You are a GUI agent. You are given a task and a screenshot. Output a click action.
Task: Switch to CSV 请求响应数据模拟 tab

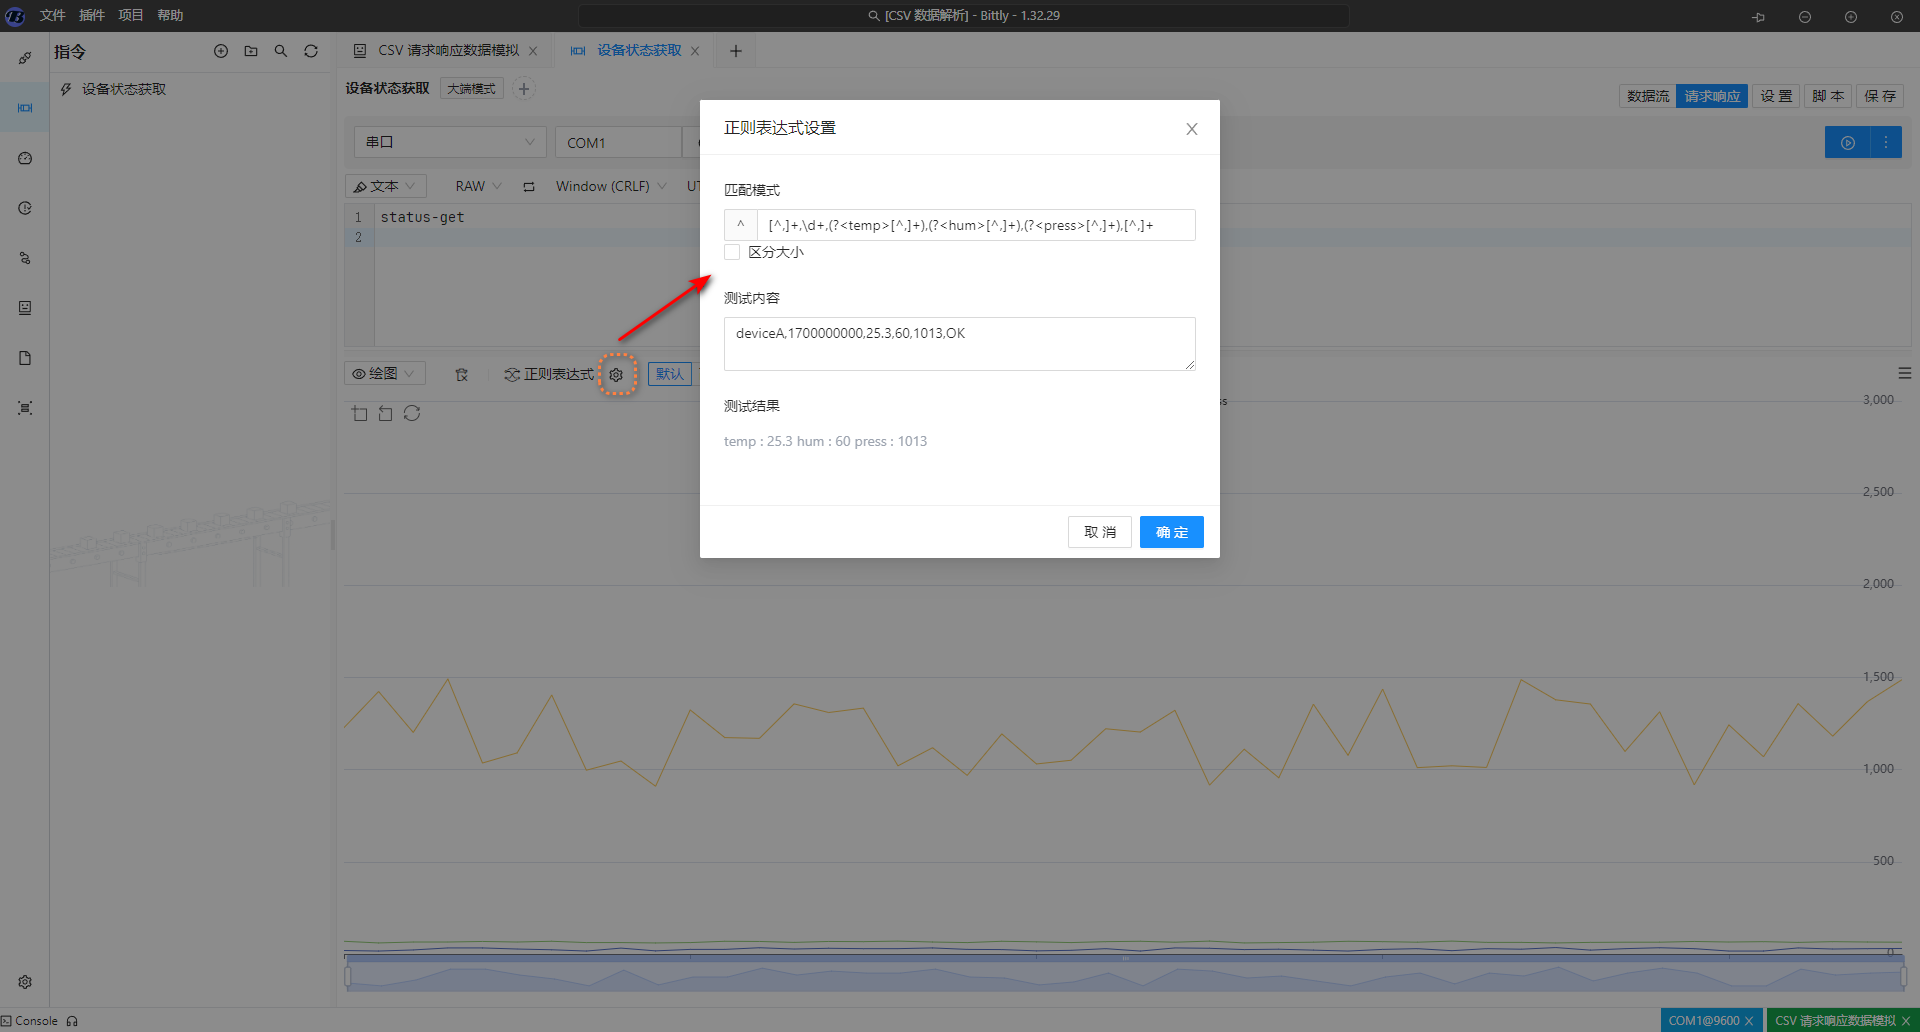(x=448, y=51)
